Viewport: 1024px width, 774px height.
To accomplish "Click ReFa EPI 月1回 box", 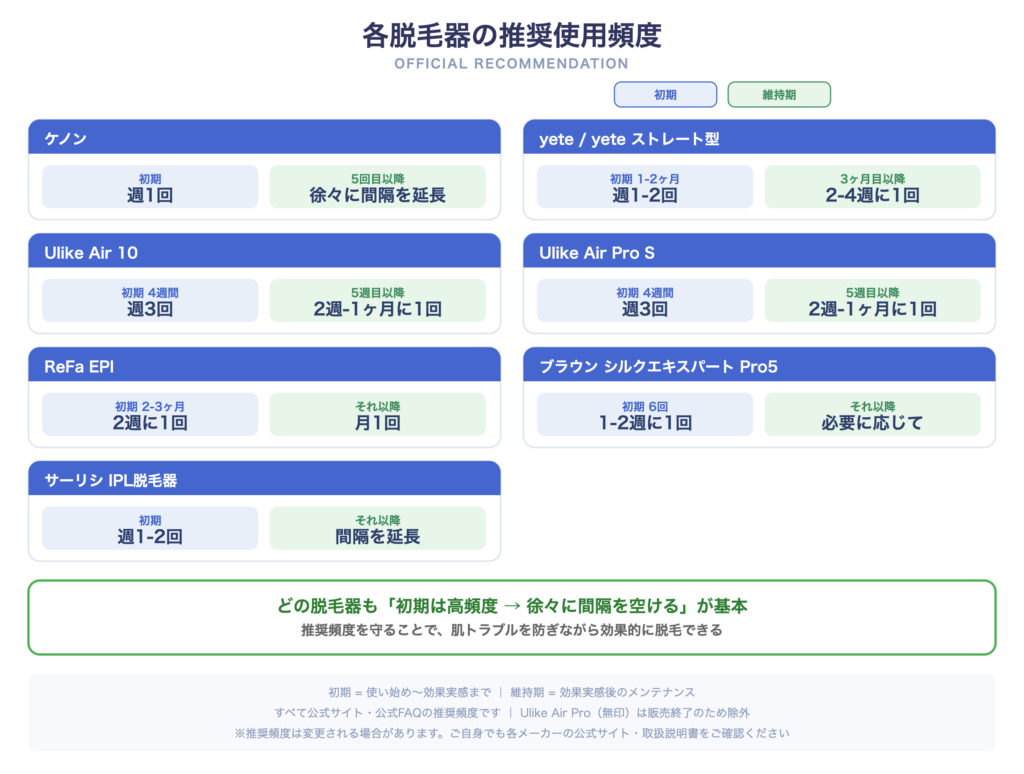I will pos(377,414).
